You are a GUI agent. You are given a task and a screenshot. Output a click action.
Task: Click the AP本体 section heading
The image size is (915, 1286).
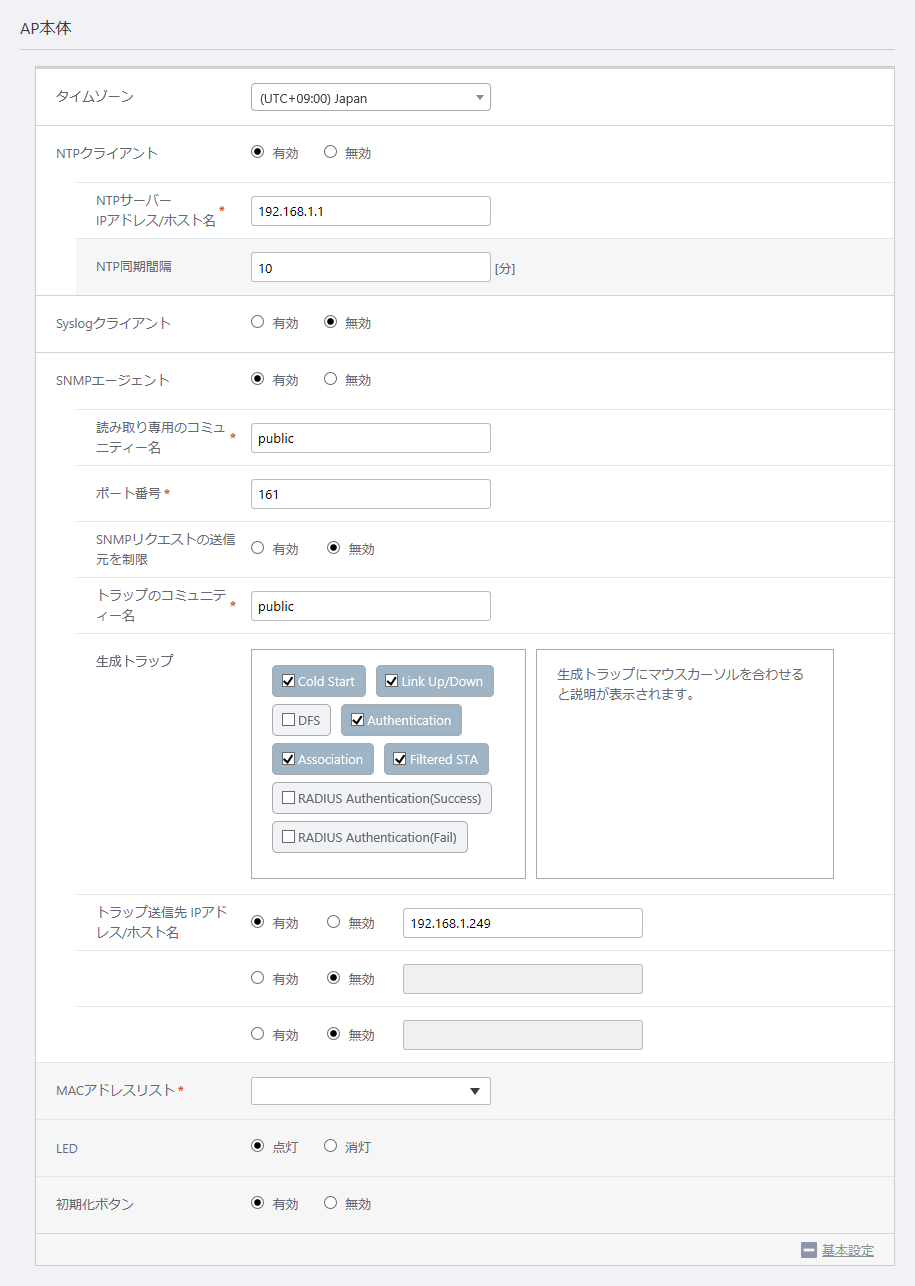pos(46,28)
